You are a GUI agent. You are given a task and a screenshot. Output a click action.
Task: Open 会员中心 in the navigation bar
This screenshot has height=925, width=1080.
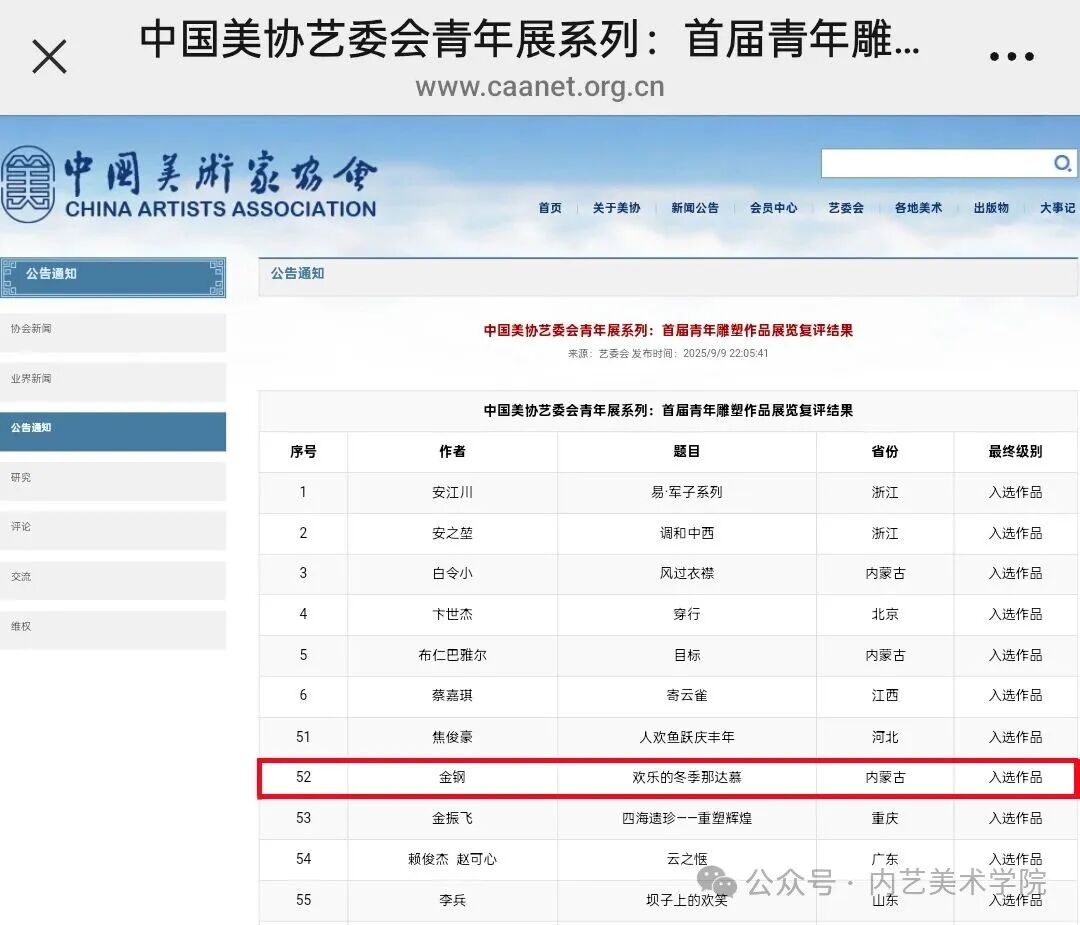coord(773,208)
